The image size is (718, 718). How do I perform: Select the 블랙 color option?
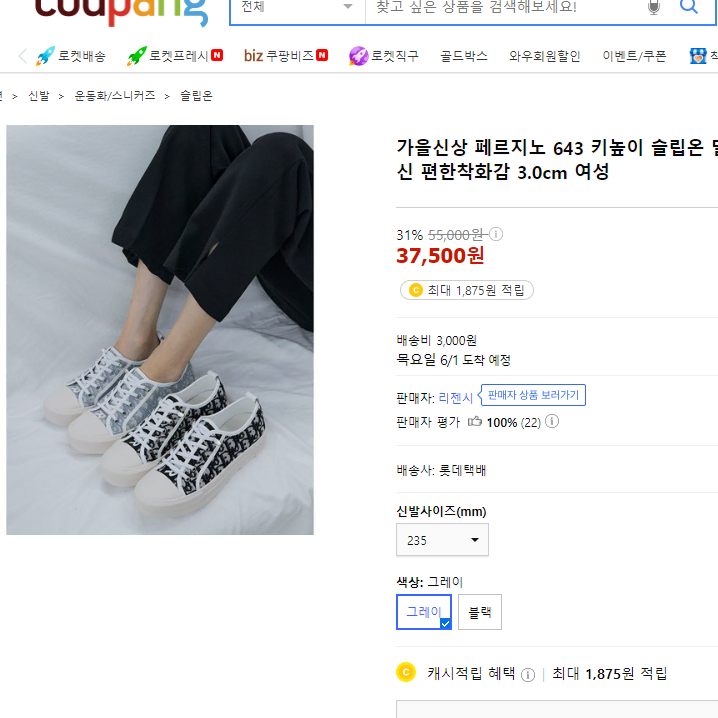coord(480,612)
